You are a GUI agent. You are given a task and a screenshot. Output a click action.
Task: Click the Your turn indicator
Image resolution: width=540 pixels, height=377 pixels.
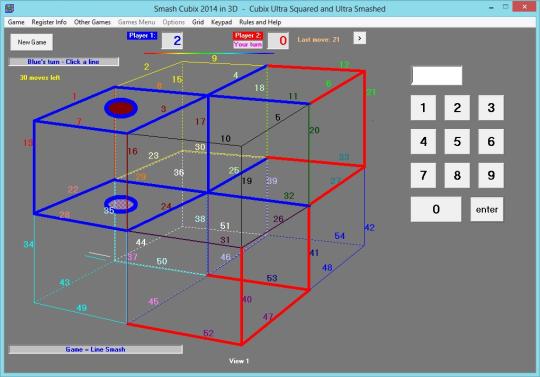click(x=248, y=45)
